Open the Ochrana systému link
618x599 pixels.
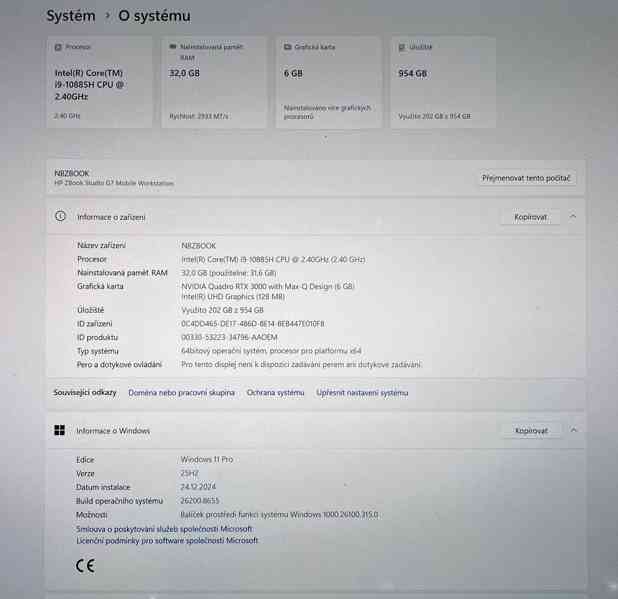click(x=275, y=393)
